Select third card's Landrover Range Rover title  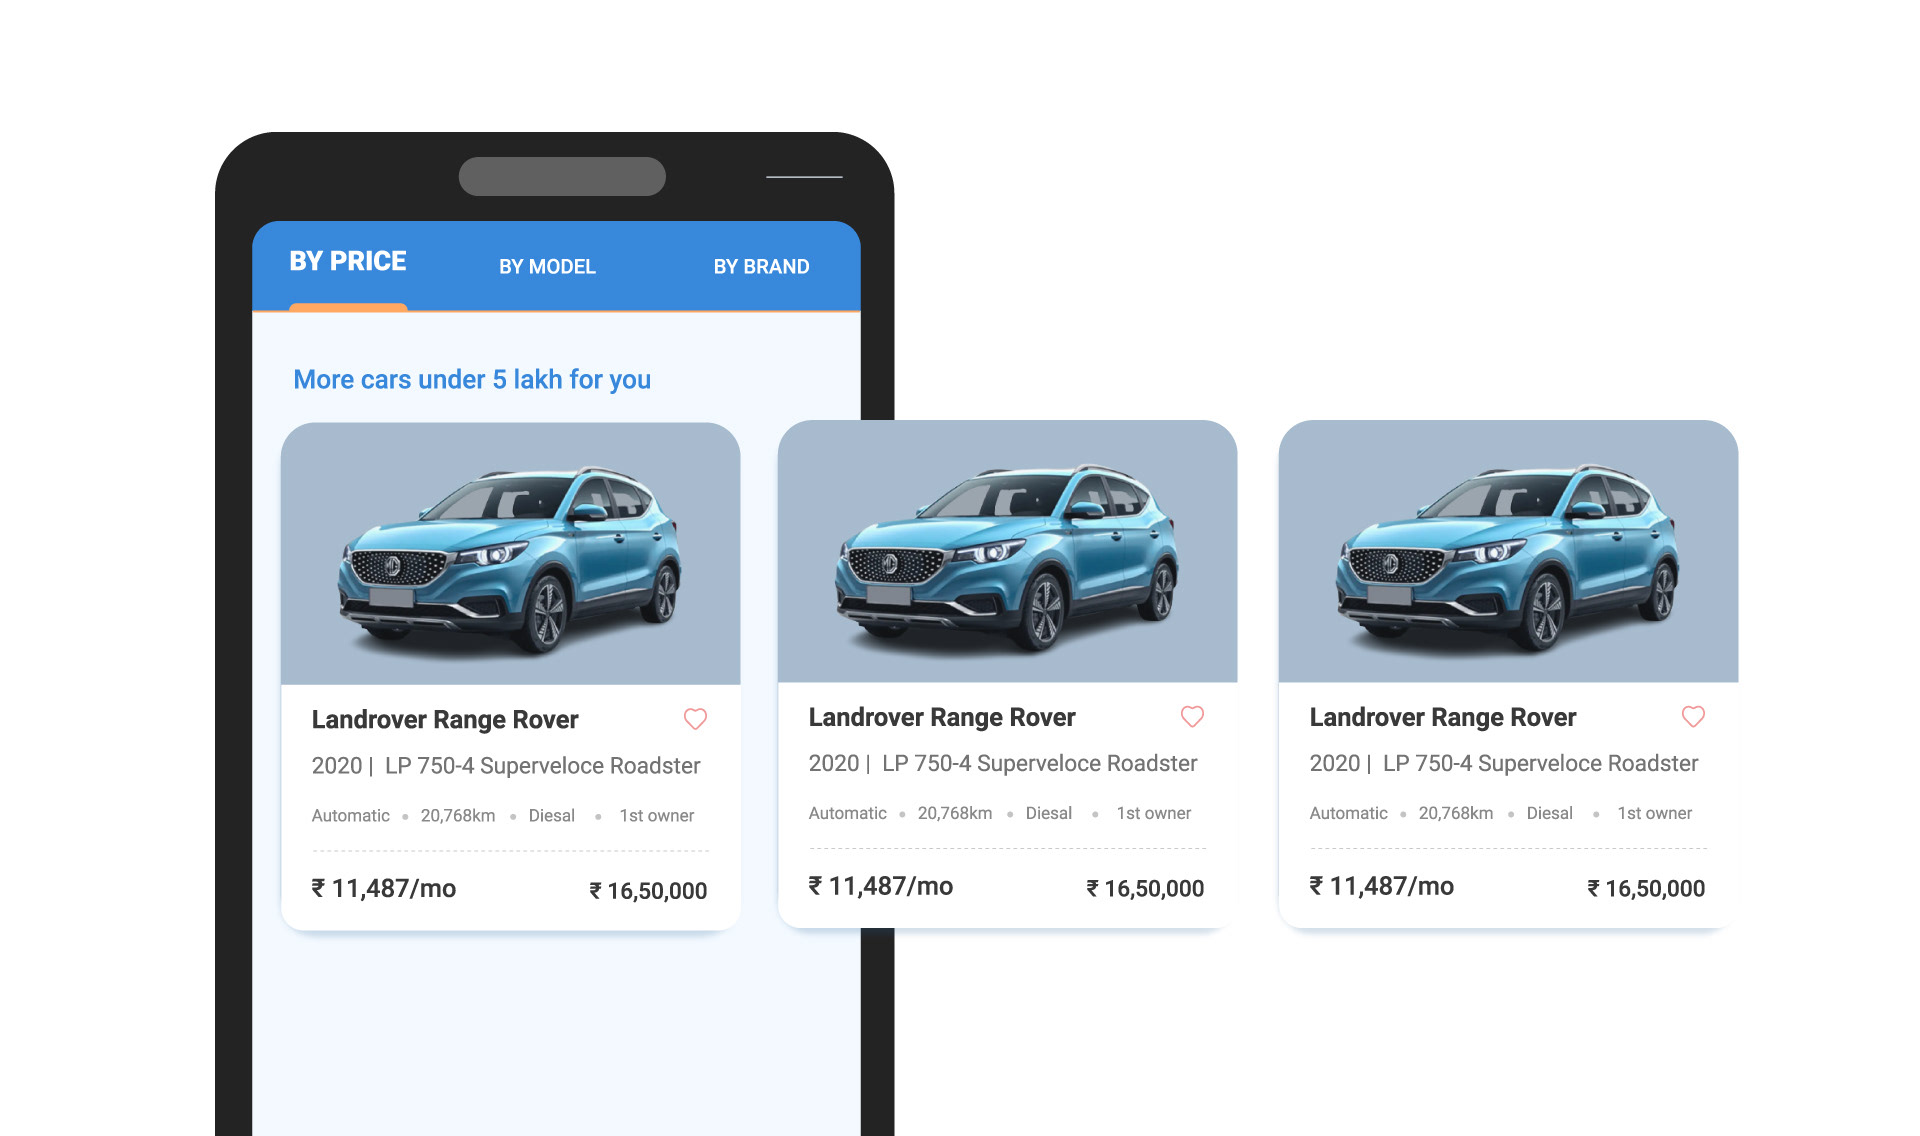pos(1443,718)
